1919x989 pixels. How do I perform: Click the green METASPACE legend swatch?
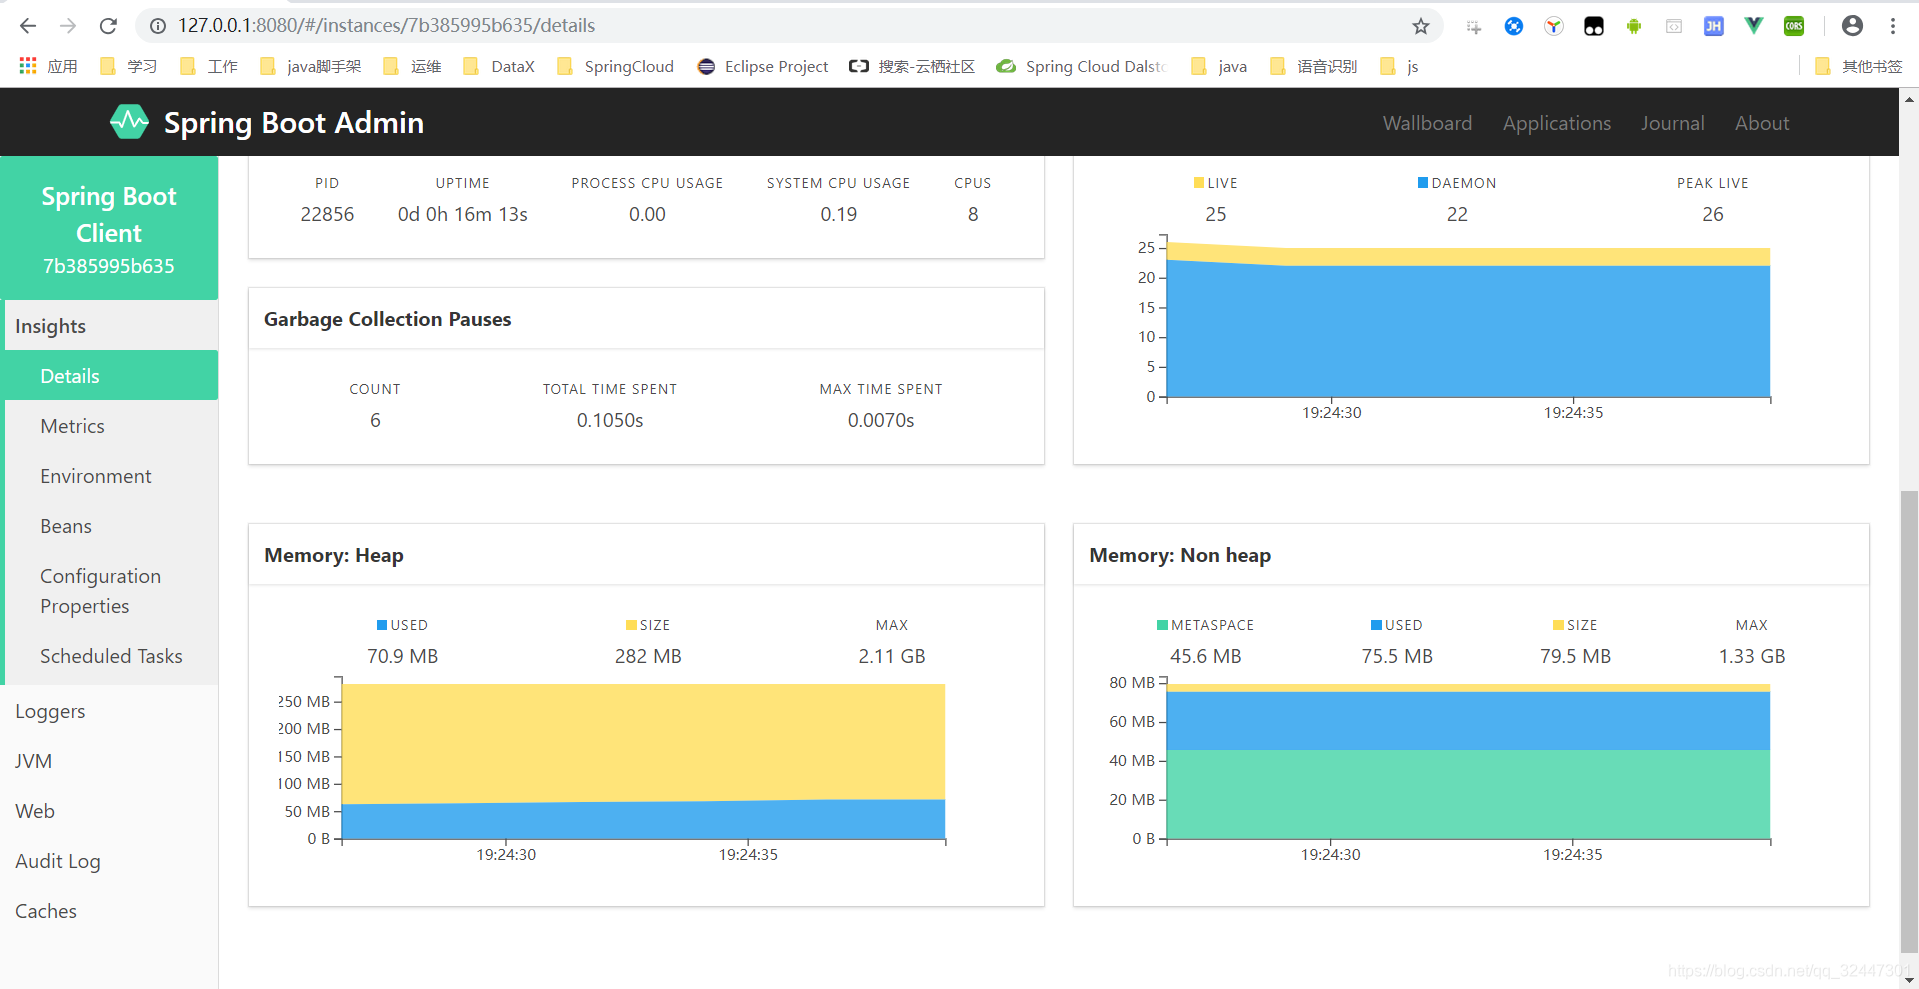pos(1162,625)
